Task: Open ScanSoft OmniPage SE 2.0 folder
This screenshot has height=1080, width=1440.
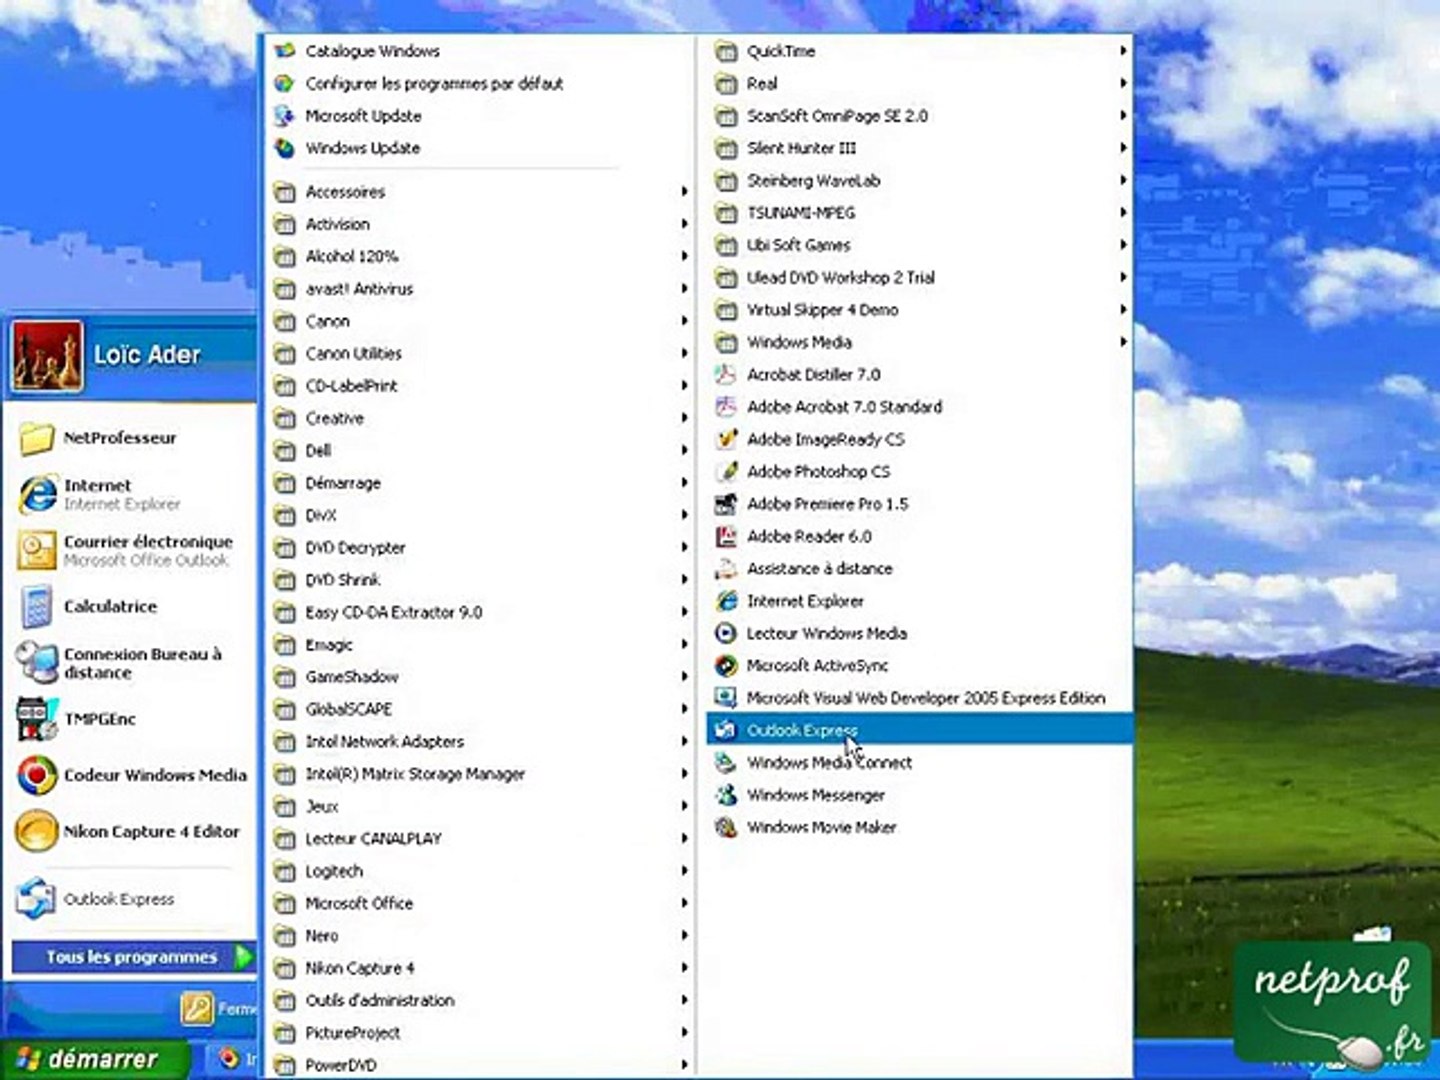Action: (x=920, y=116)
